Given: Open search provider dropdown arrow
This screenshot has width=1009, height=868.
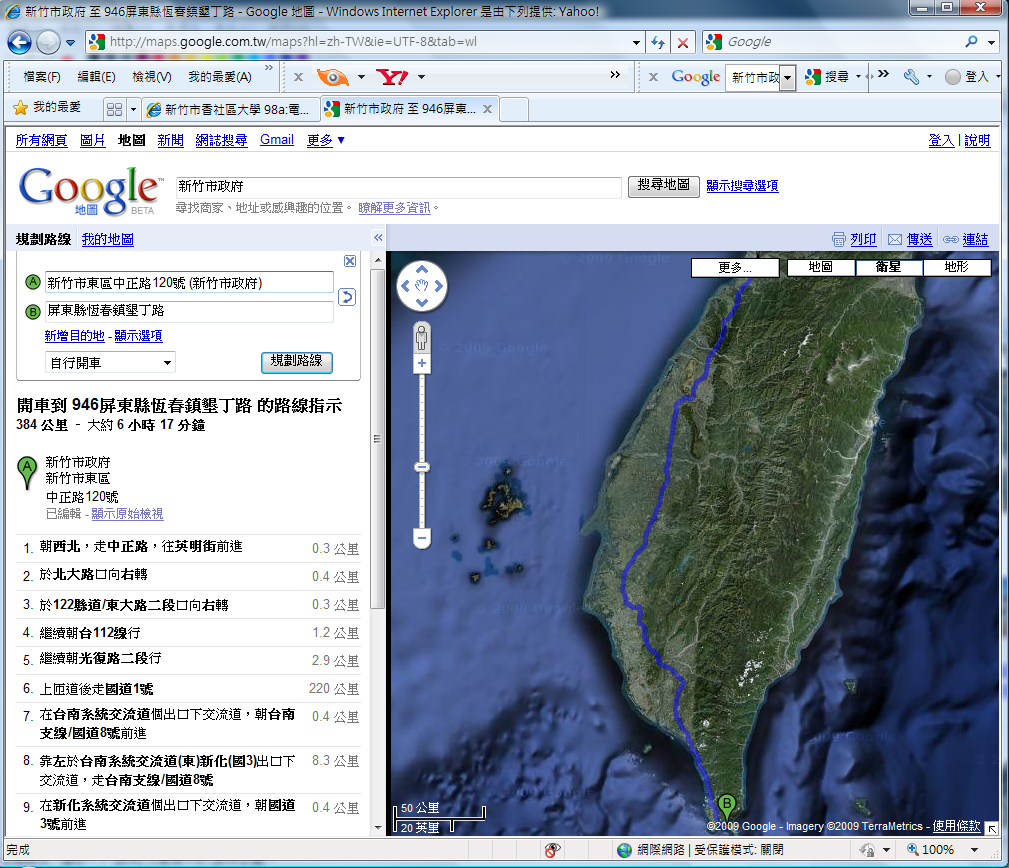Looking at the screenshot, I should click(992, 42).
